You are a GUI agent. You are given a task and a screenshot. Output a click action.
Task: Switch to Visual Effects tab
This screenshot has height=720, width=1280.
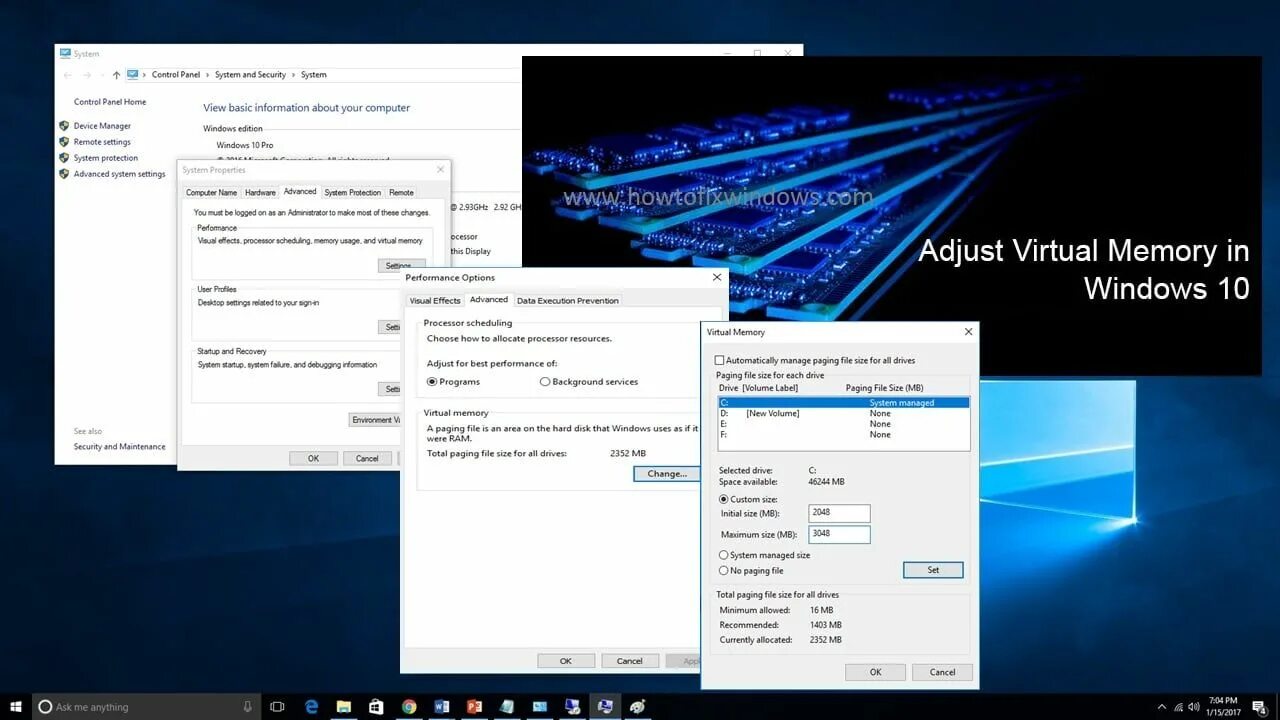click(435, 301)
